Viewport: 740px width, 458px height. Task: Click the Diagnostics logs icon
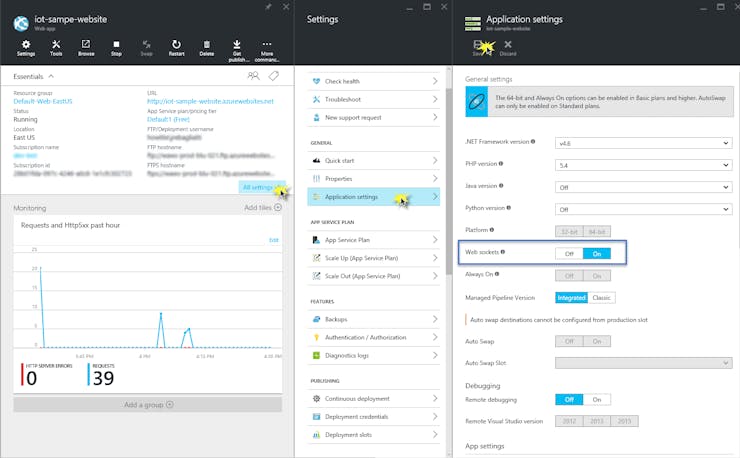pos(316,355)
